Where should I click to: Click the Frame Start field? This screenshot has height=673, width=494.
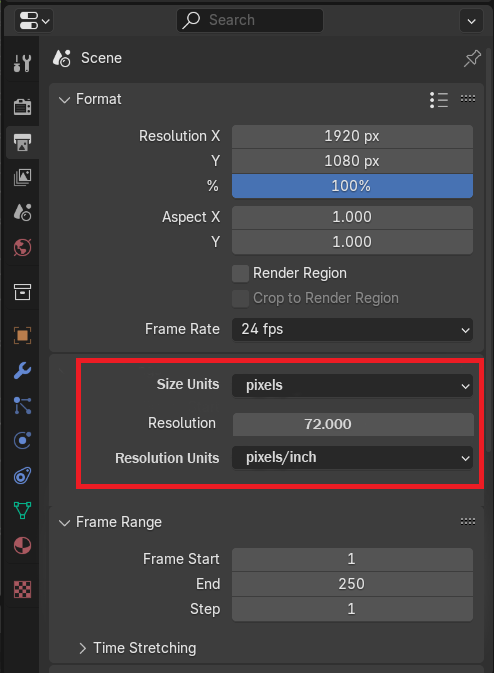[352, 559]
